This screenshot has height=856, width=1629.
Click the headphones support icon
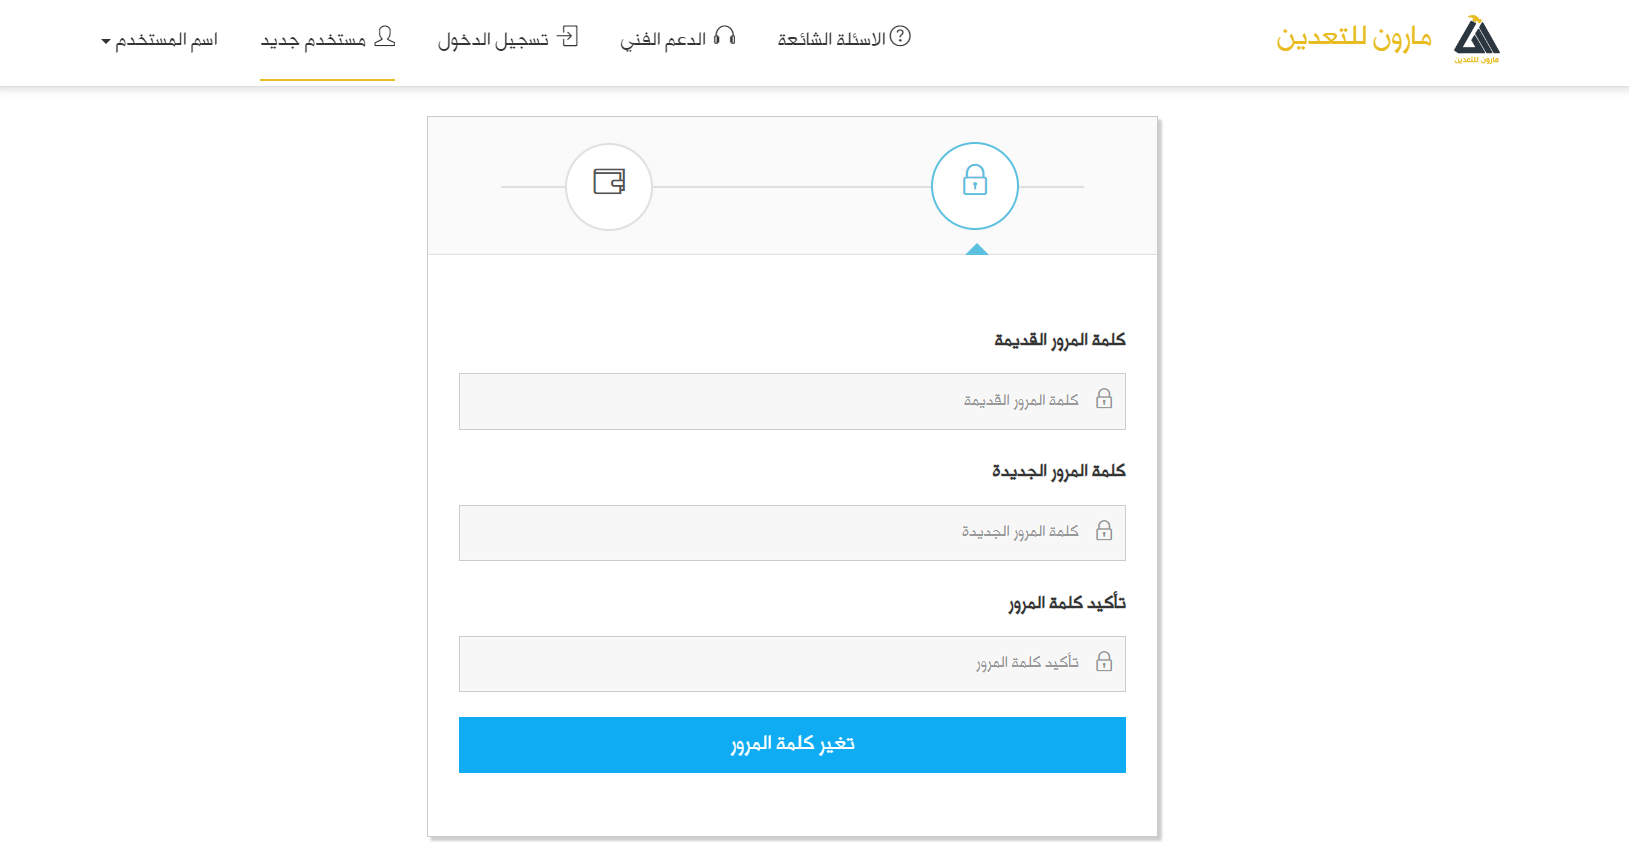(725, 36)
